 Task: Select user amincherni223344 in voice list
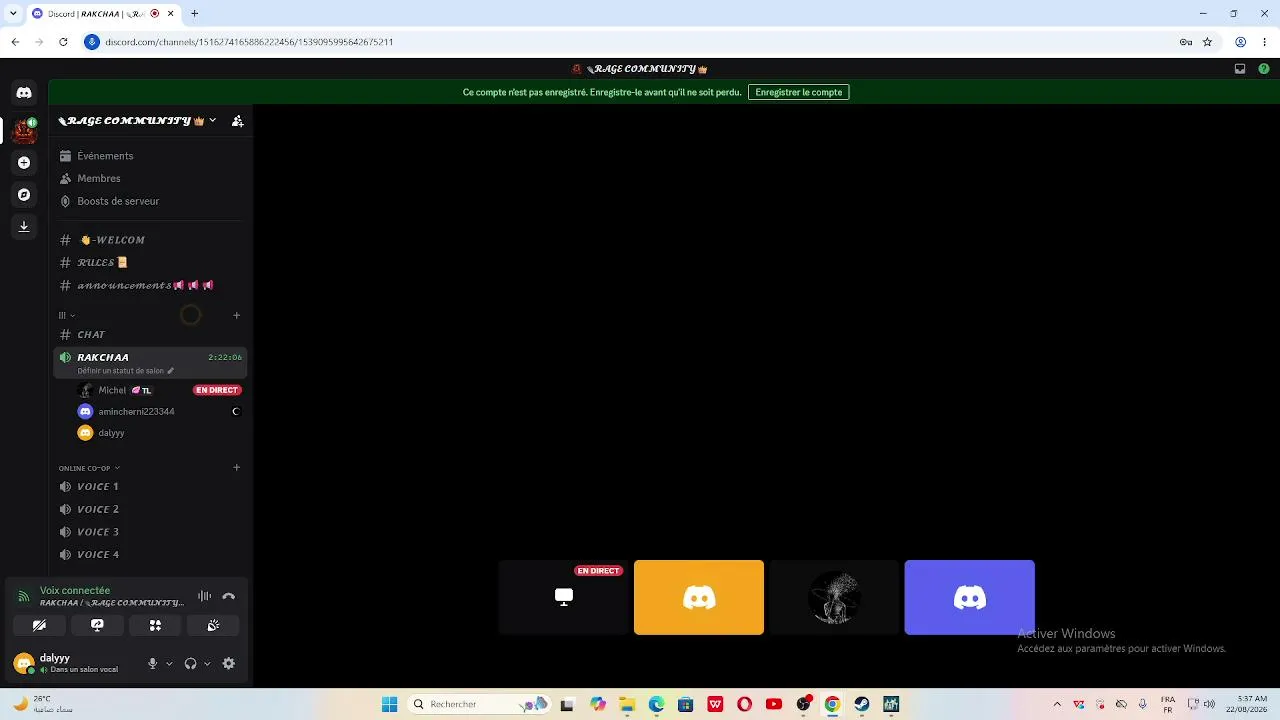(160, 412)
